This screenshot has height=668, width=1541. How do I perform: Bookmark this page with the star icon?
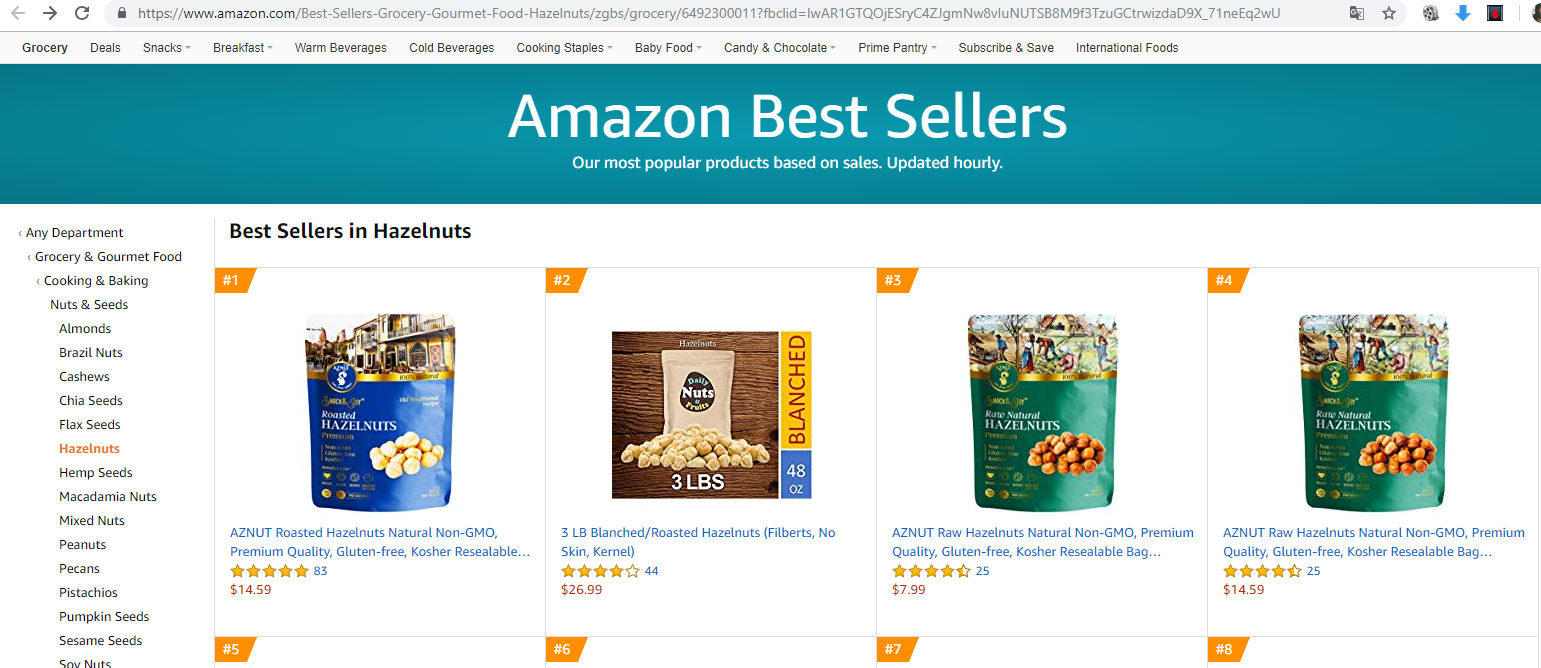pos(1389,13)
